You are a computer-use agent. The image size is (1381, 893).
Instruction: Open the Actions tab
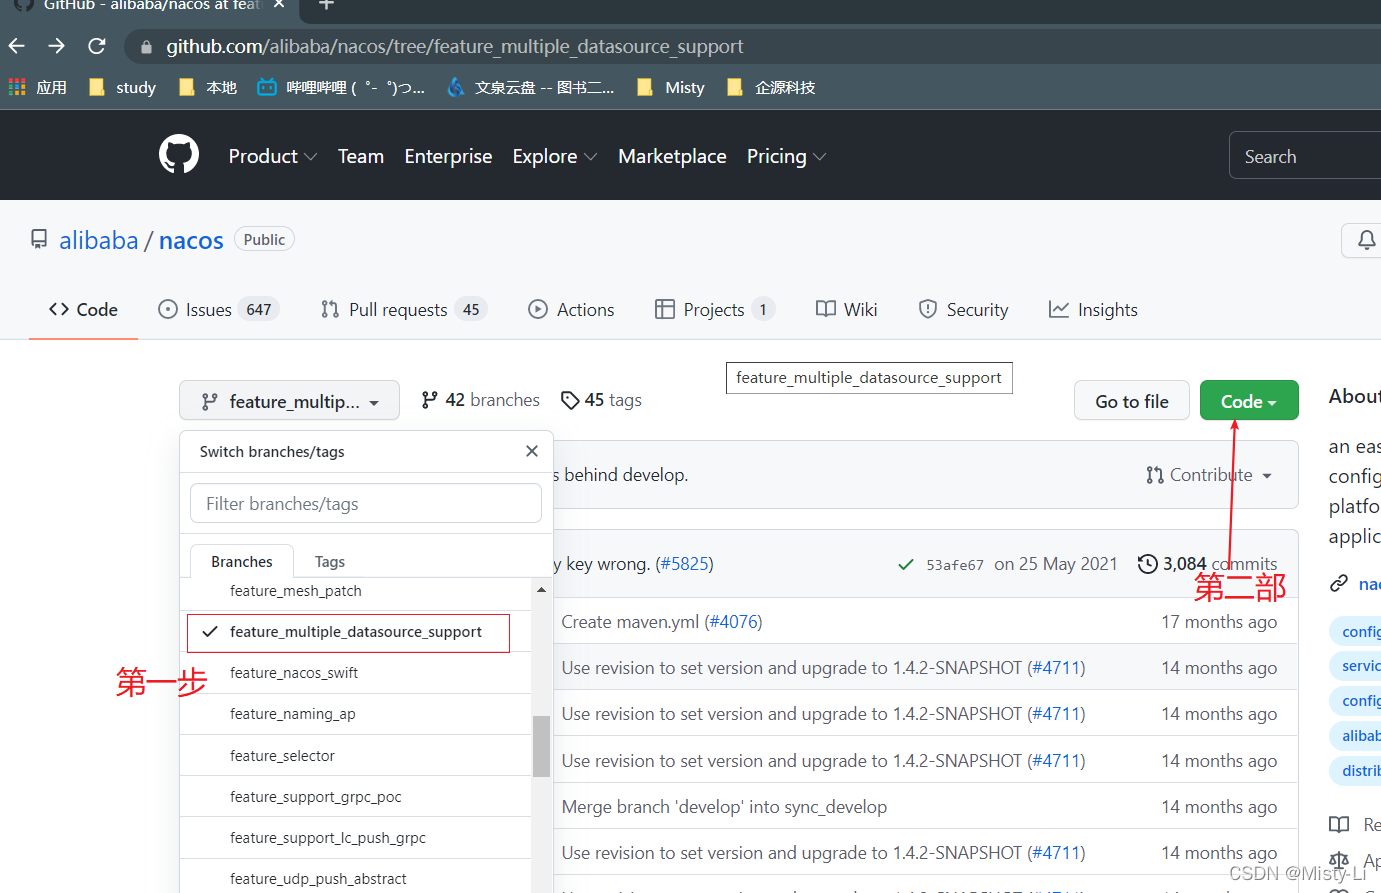[x=571, y=310]
